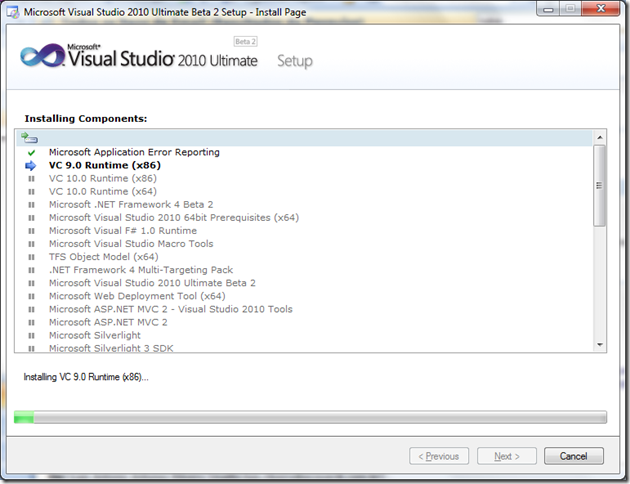Click the pending icon beside Visual Studio 2010 Ultimate Beta 2 row
Image resolution: width=630 pixels, height=484 pixels.
click(x=31, y=283)
